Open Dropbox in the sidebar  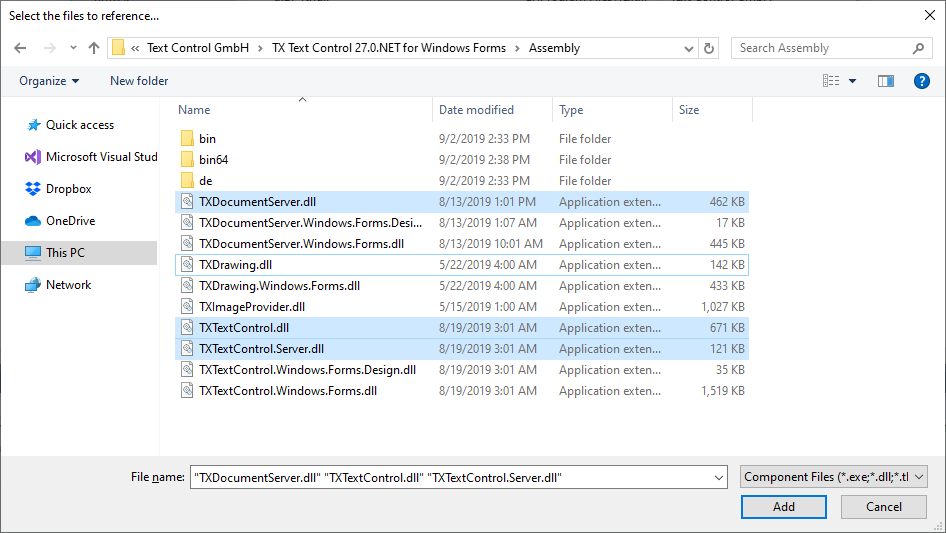pyautogui.click(x=58, y=189)
